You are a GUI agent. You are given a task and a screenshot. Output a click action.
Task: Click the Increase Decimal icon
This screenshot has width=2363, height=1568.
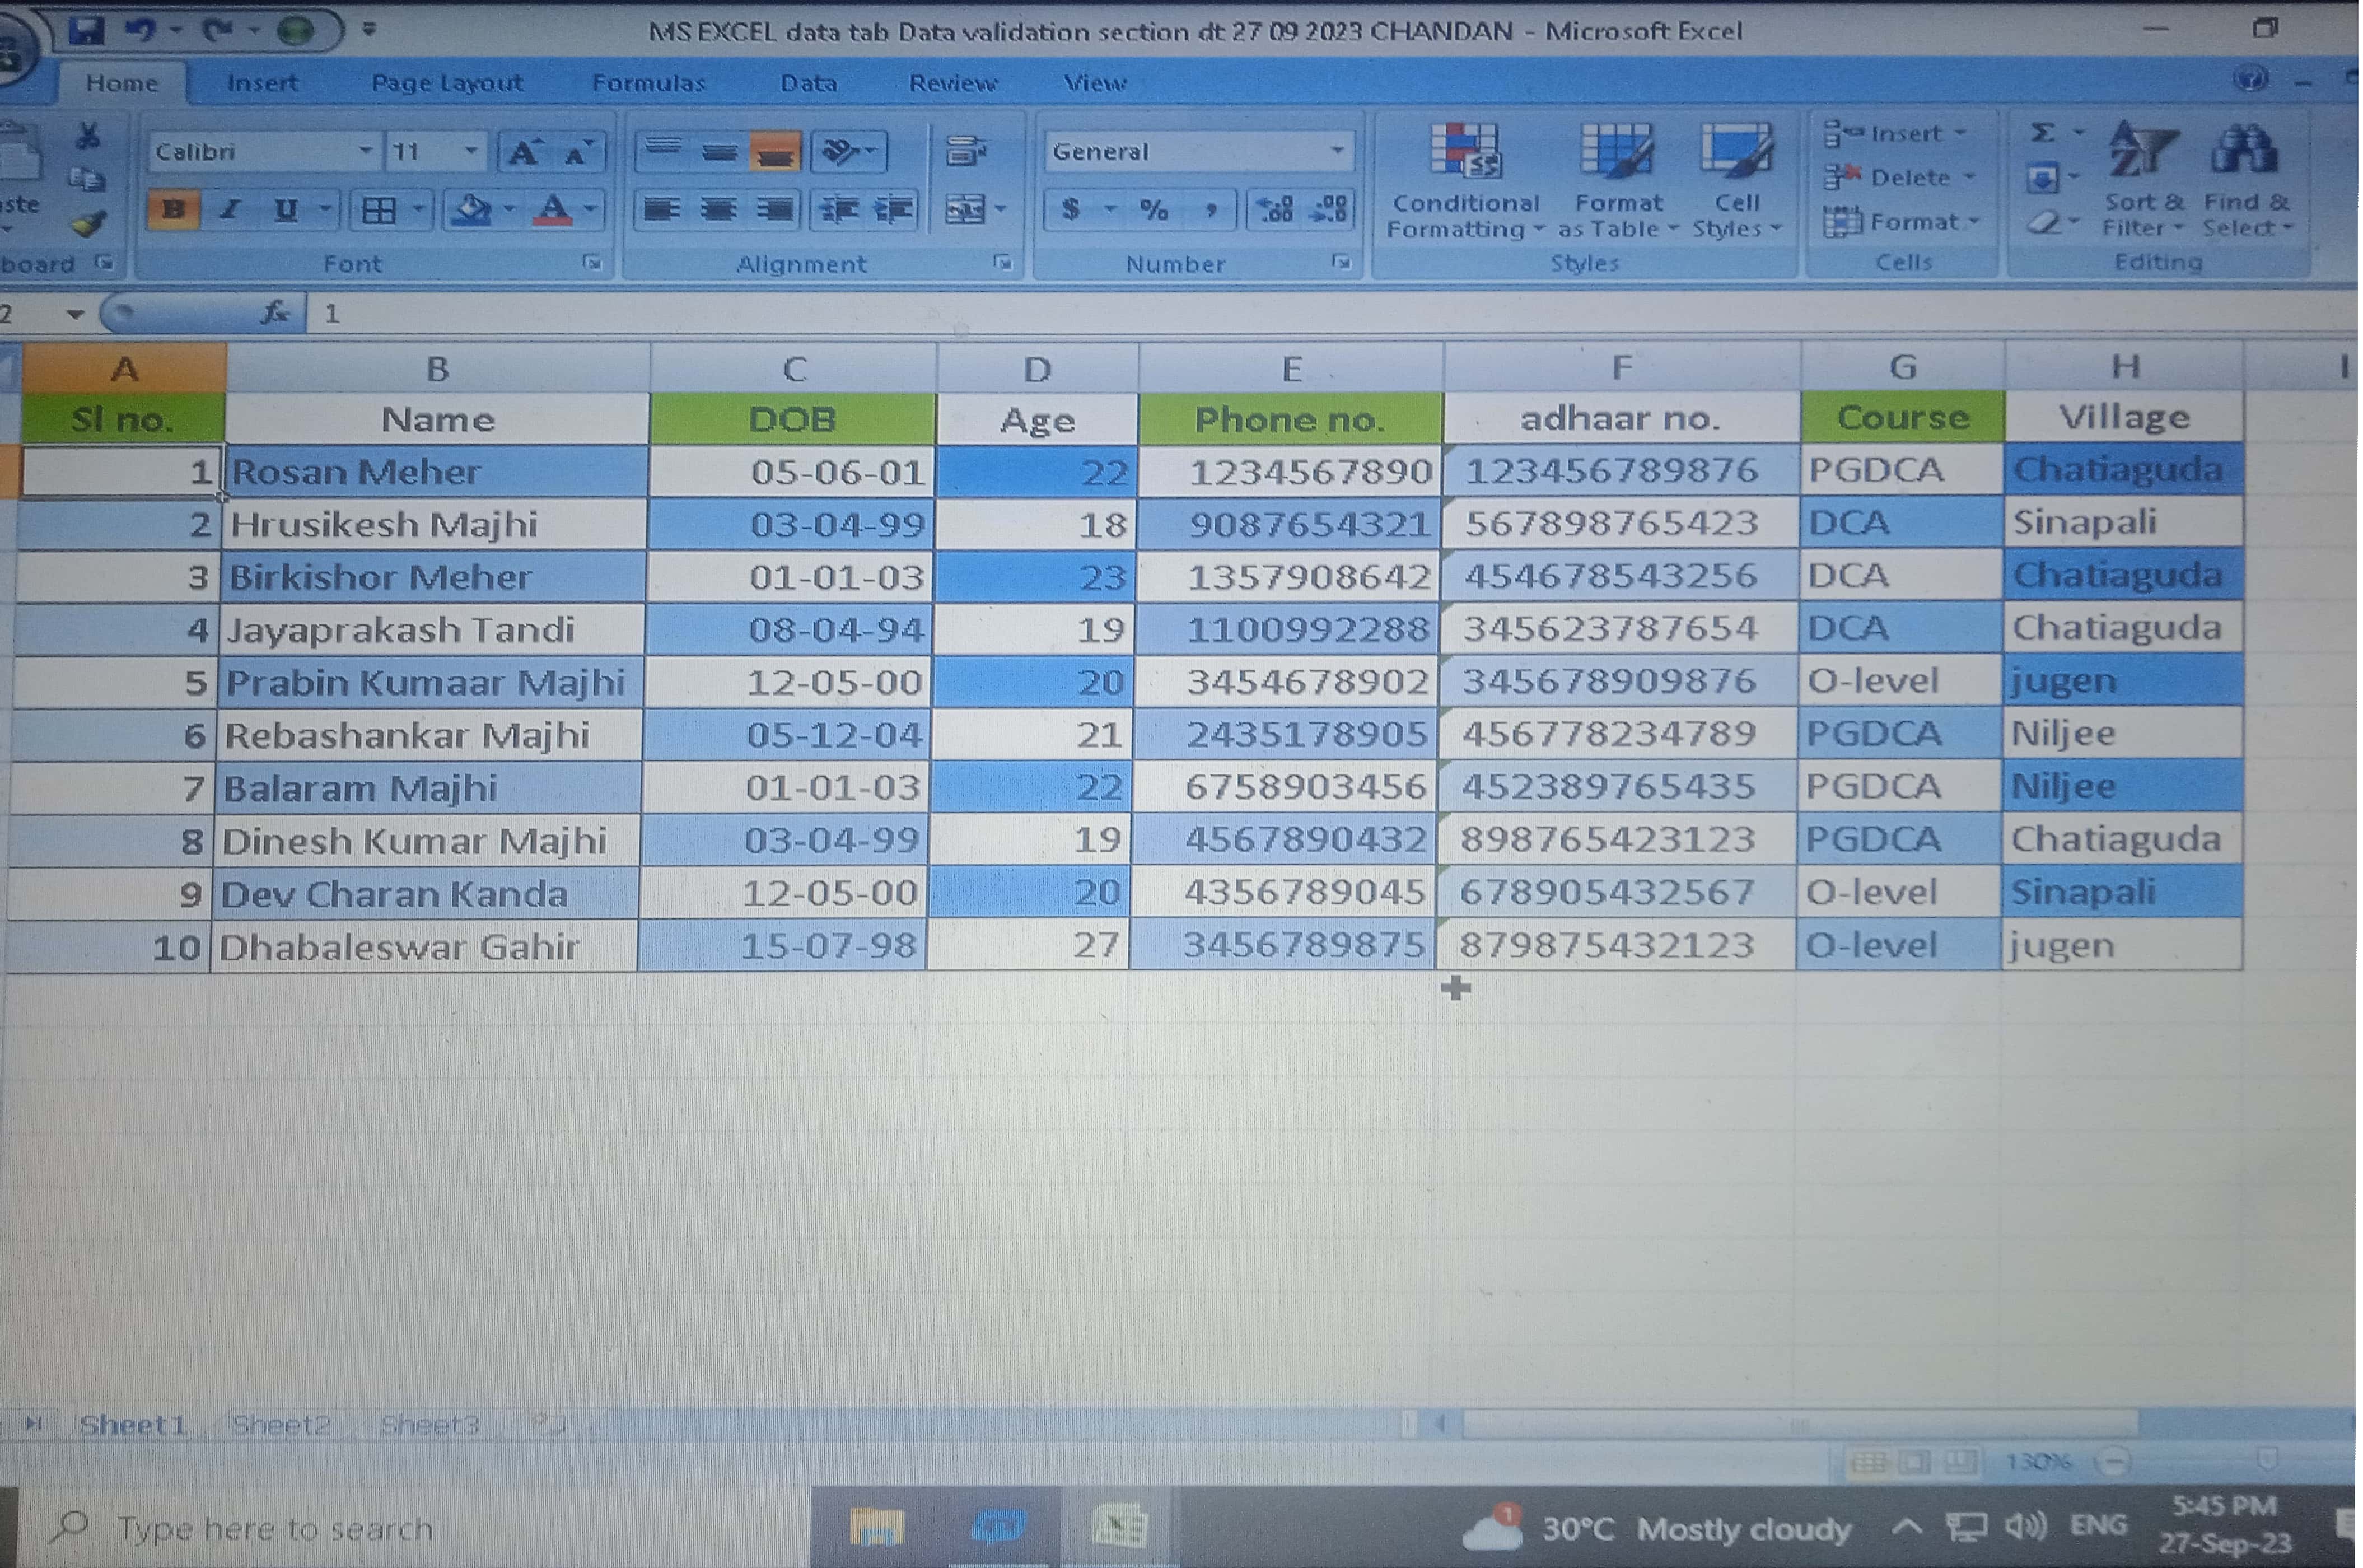tap(1276, 210)
